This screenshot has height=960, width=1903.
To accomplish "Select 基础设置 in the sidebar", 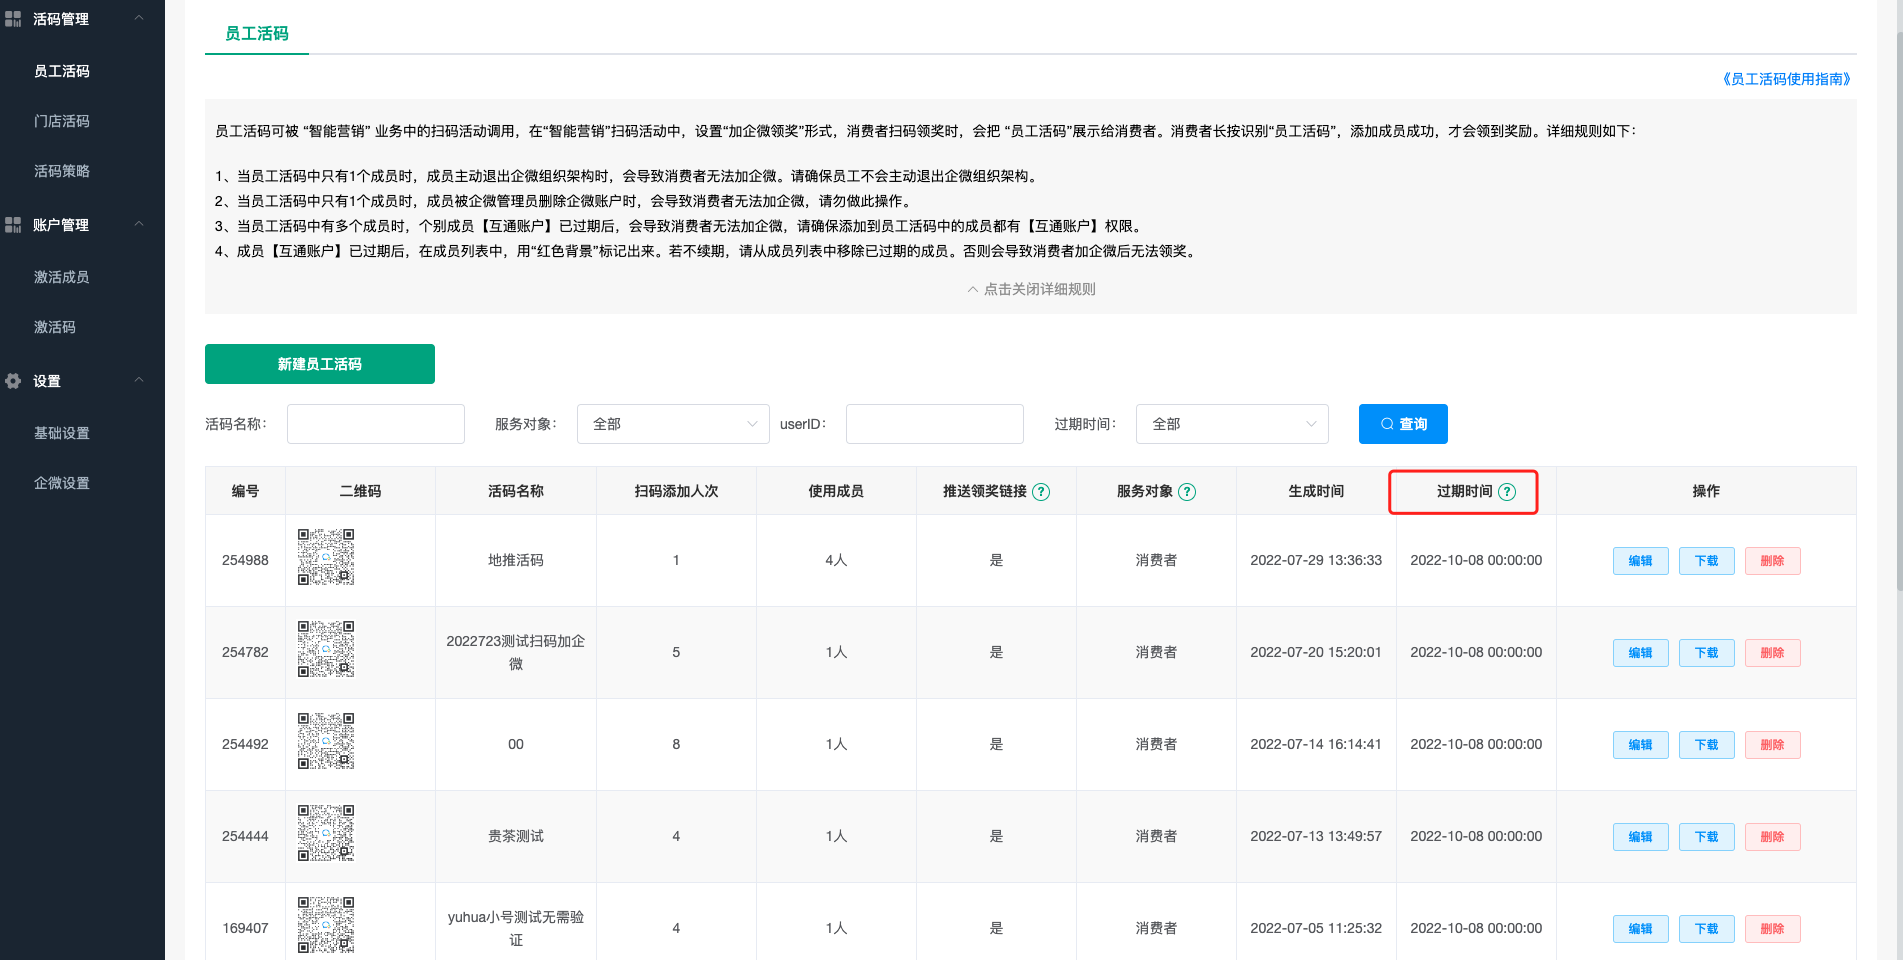I will pyautogui.click(x=62, y=433).
